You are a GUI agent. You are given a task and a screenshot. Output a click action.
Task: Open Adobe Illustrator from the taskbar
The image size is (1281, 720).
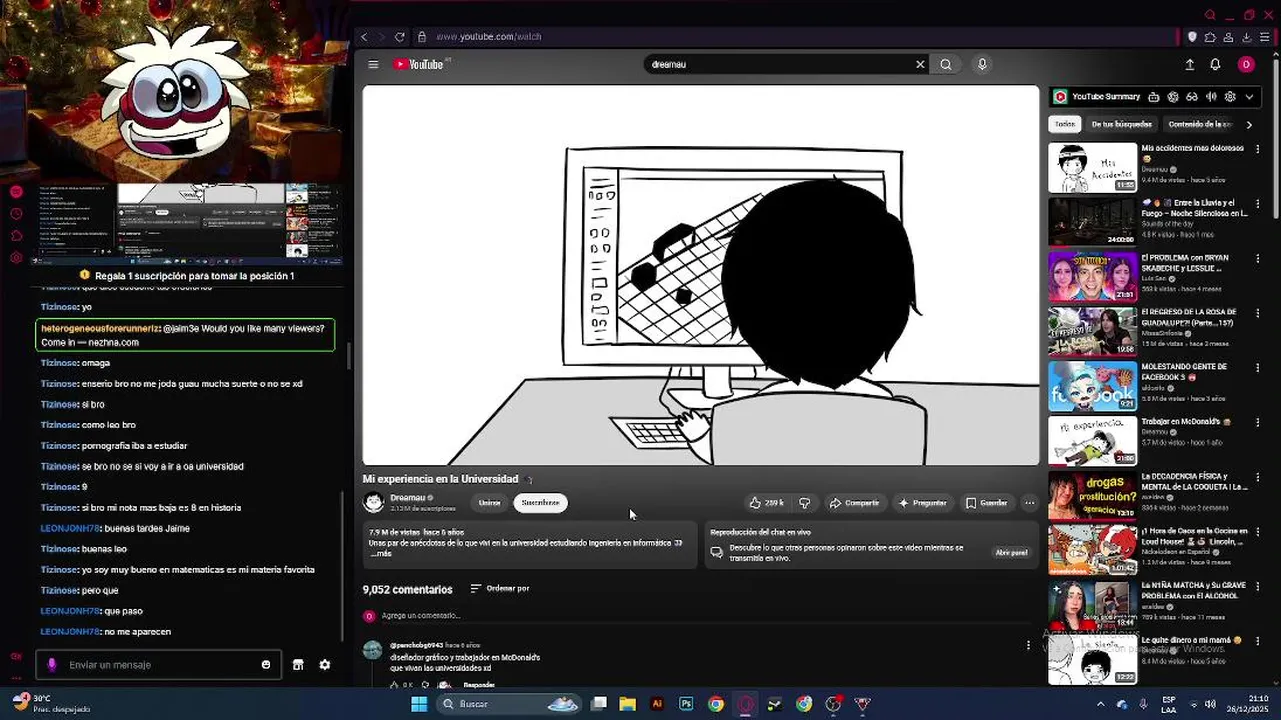click(x=657, y=704)
